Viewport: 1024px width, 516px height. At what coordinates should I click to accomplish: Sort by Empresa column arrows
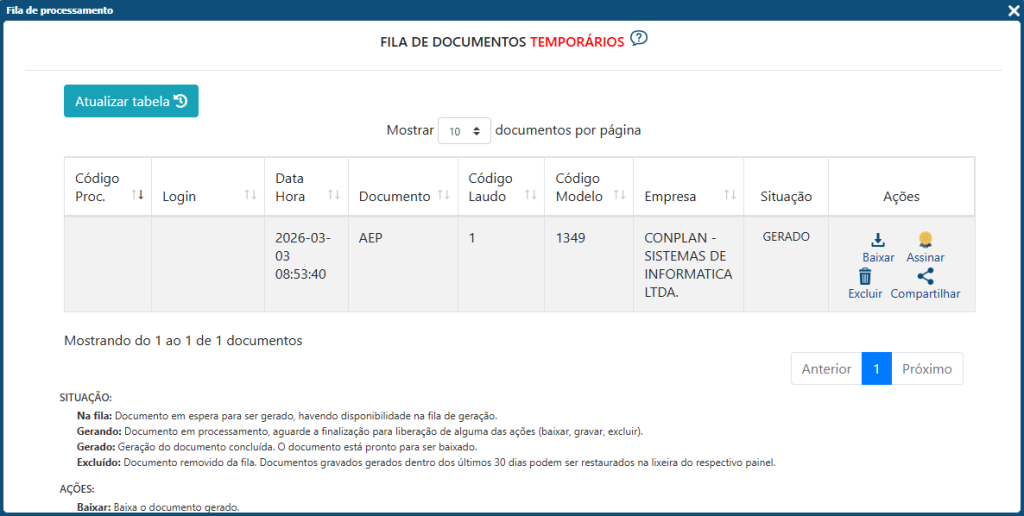point(730,195)
